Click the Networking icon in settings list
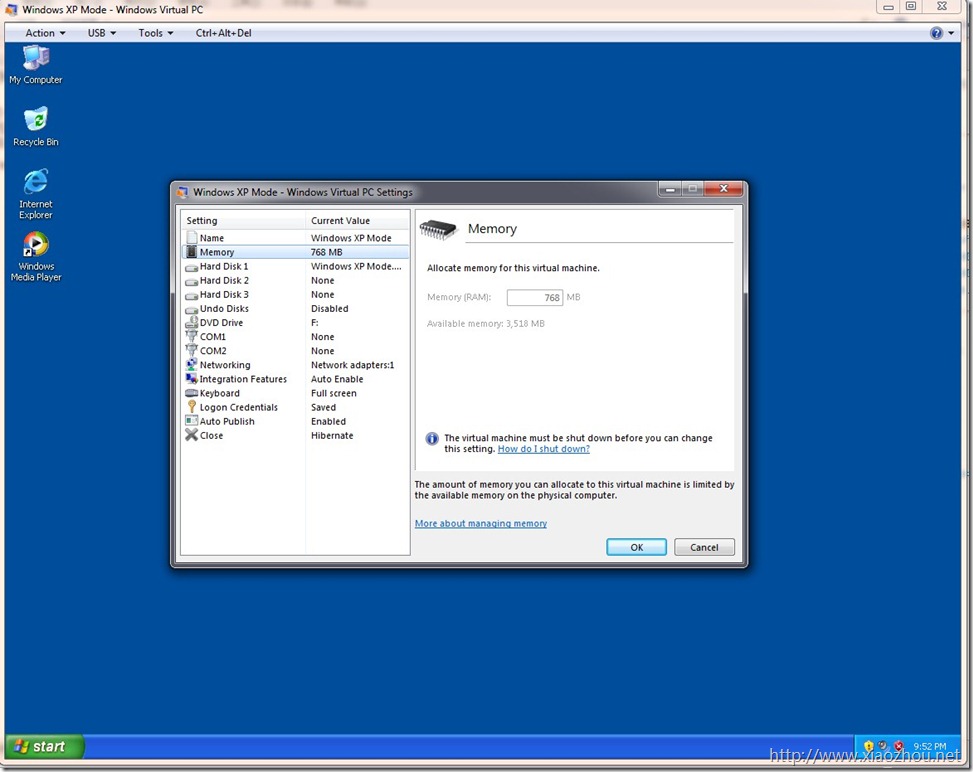Image resolution: width=973 pixels, height=772 pixels. point(192,365)
